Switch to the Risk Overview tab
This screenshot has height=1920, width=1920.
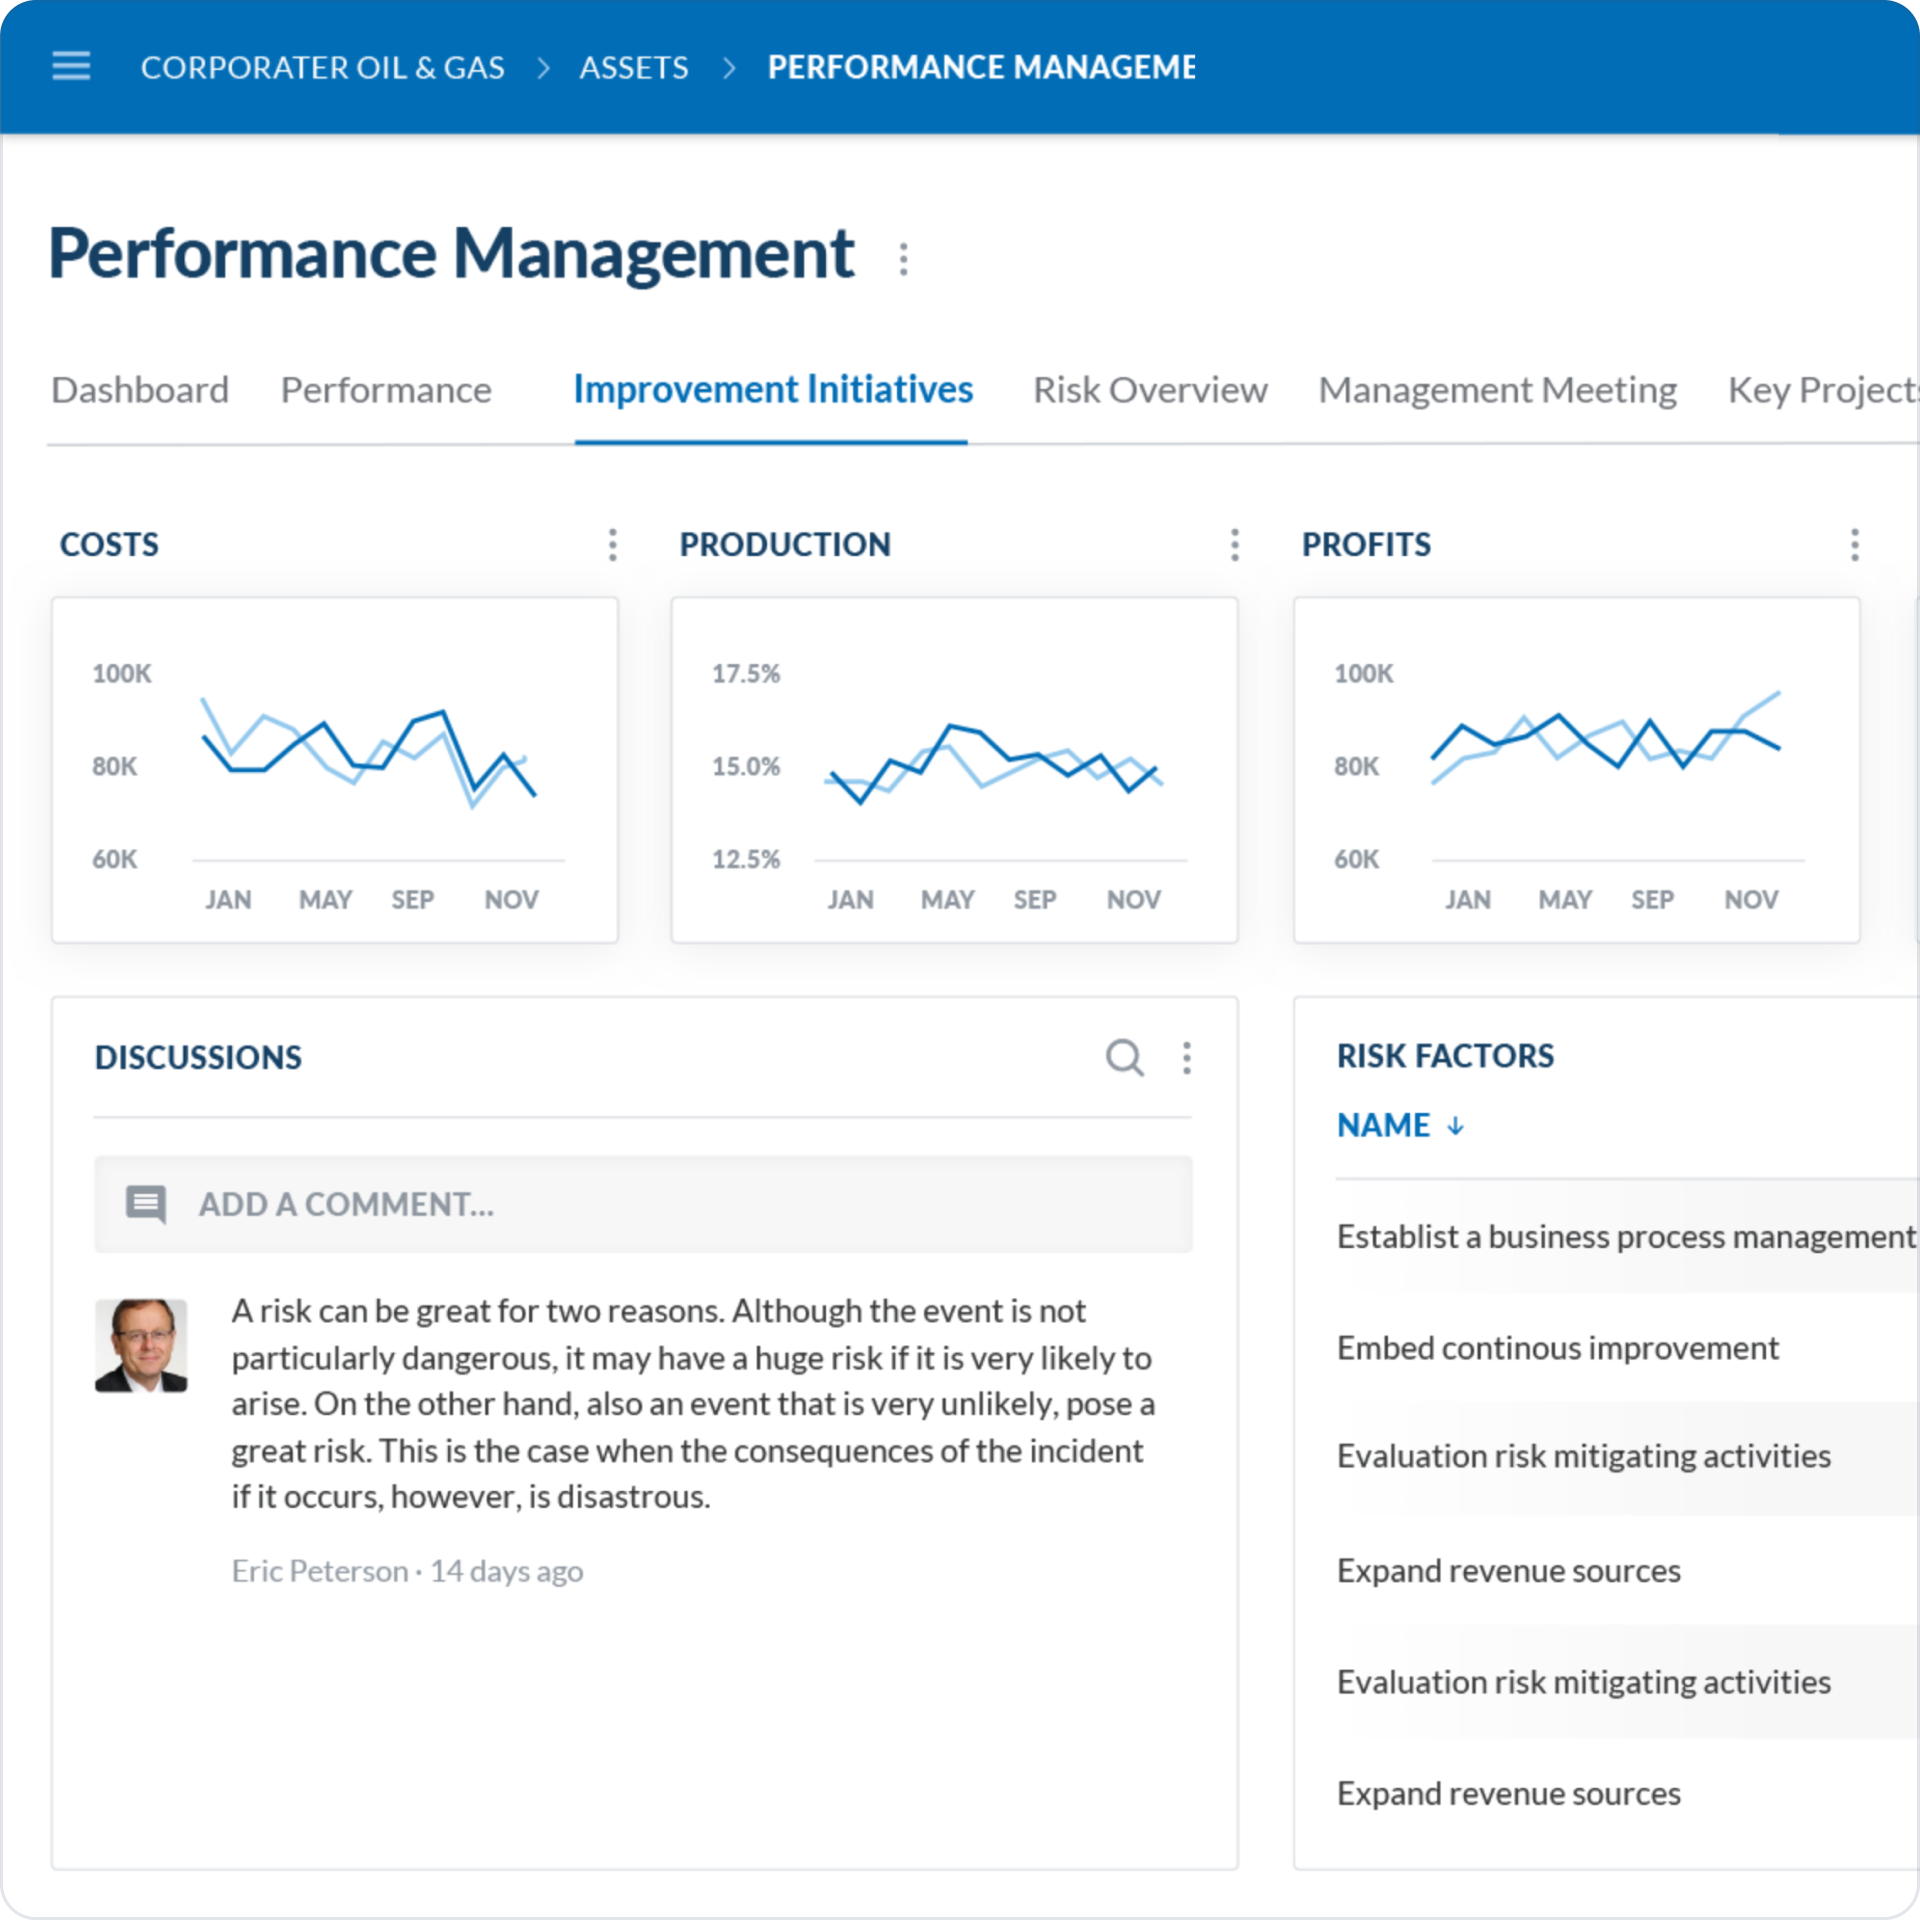tap(1149, 390)
